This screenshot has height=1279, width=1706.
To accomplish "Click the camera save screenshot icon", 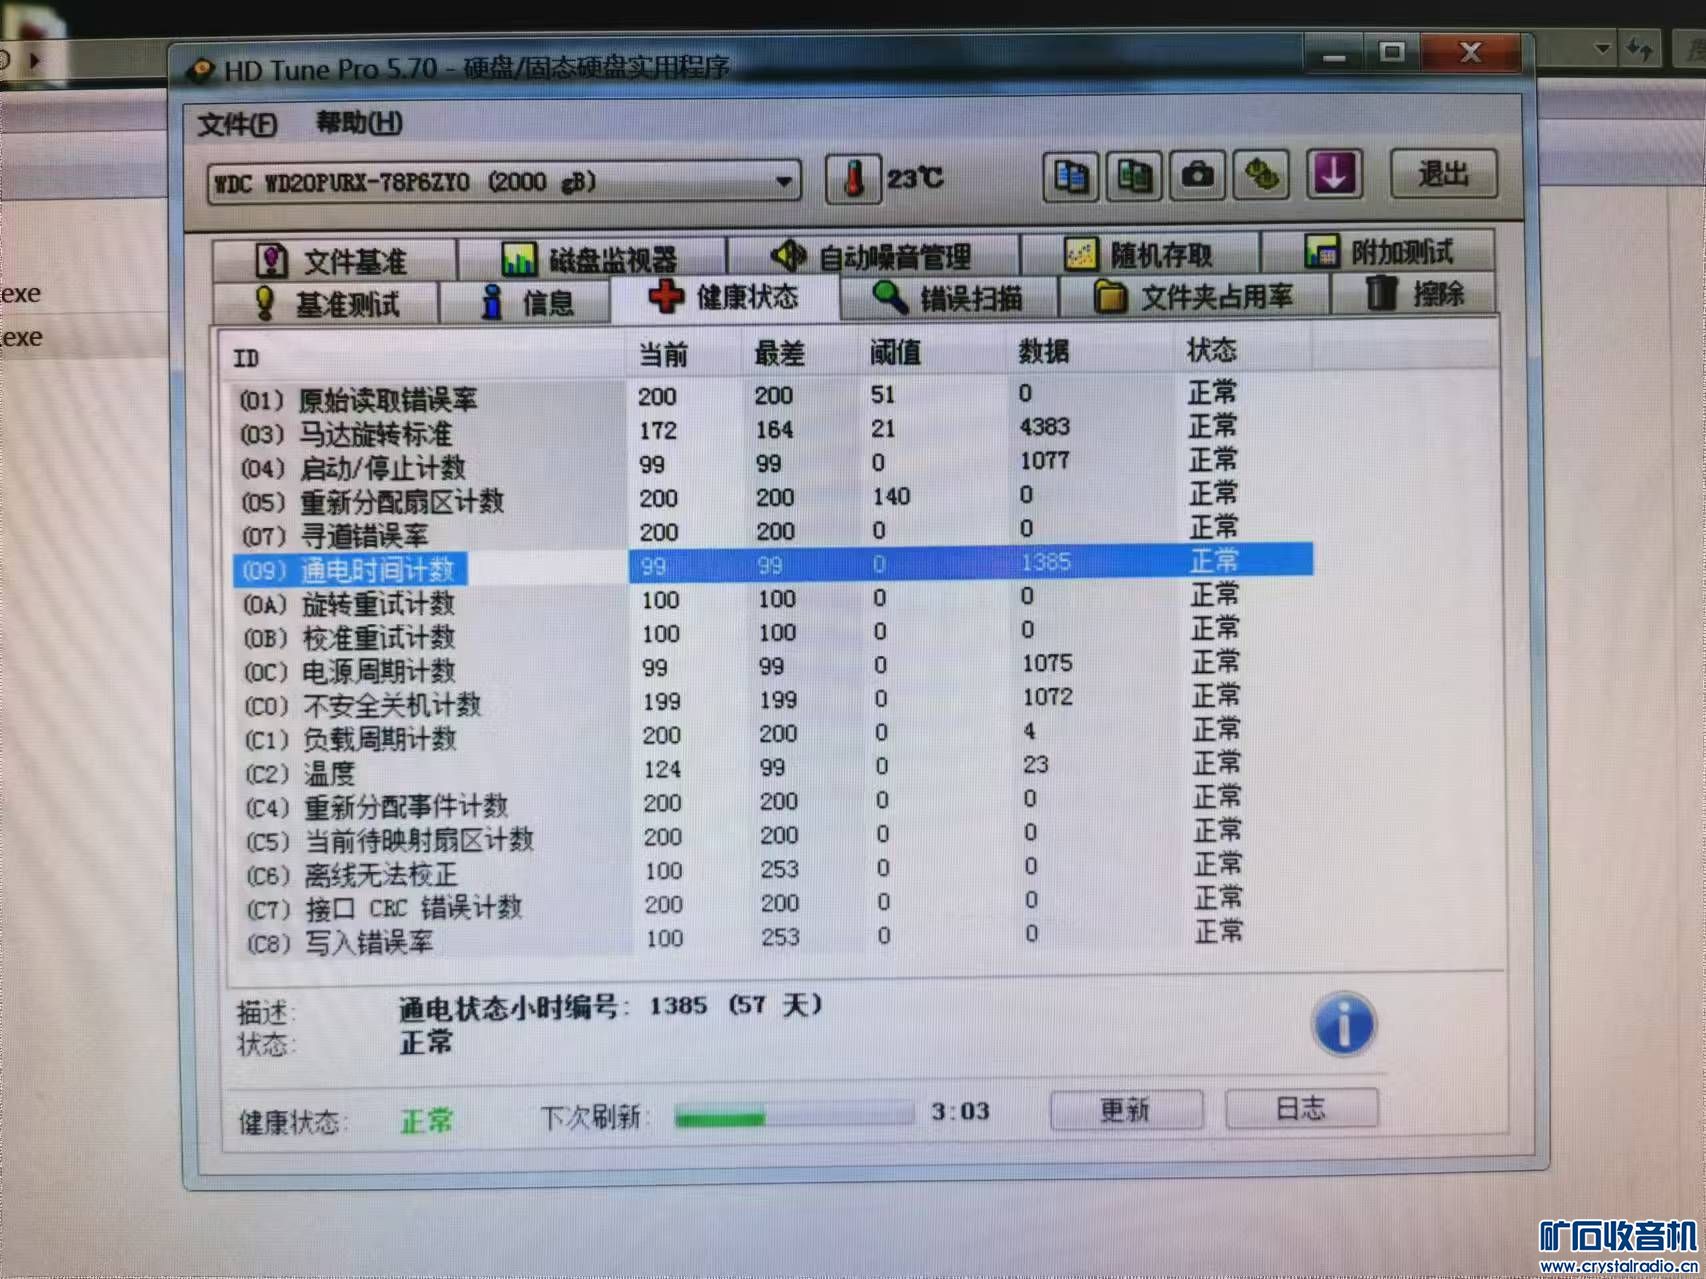I will coord(1197,176).
